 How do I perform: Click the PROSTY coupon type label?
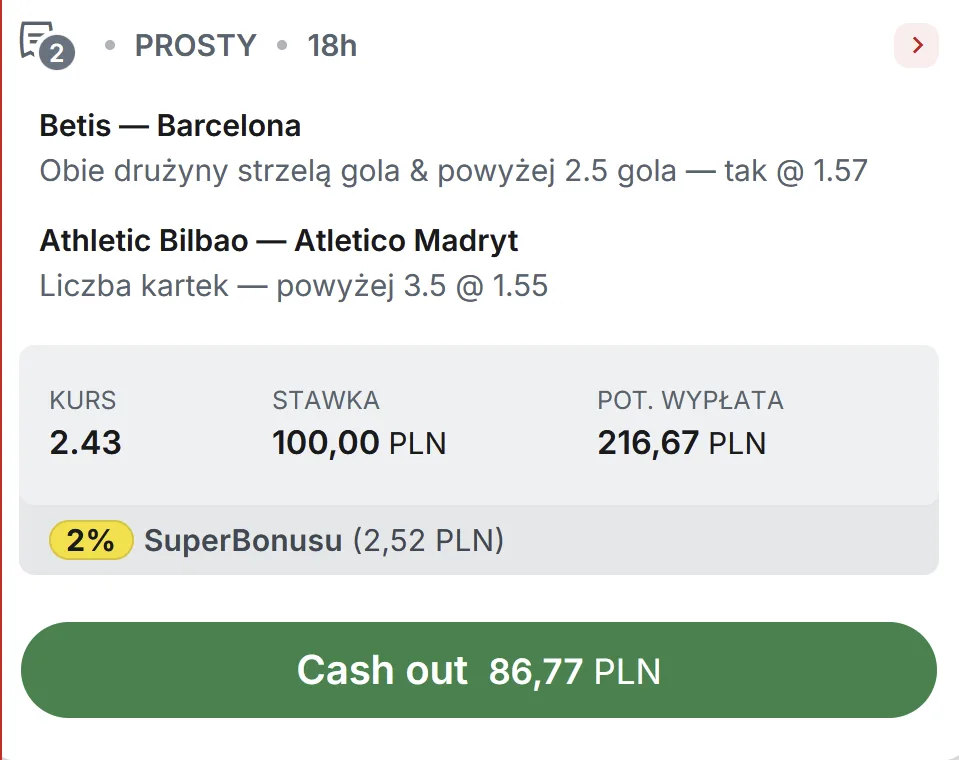[196, 45]
